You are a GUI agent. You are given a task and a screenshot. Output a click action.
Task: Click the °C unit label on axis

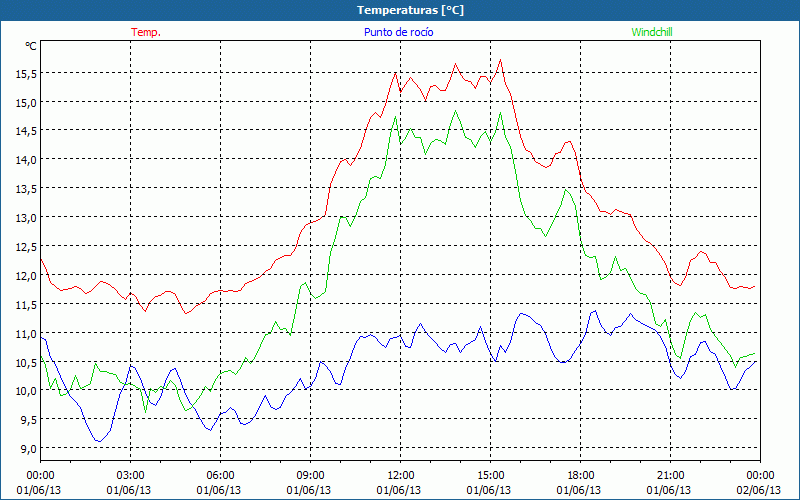coord(31,46)
